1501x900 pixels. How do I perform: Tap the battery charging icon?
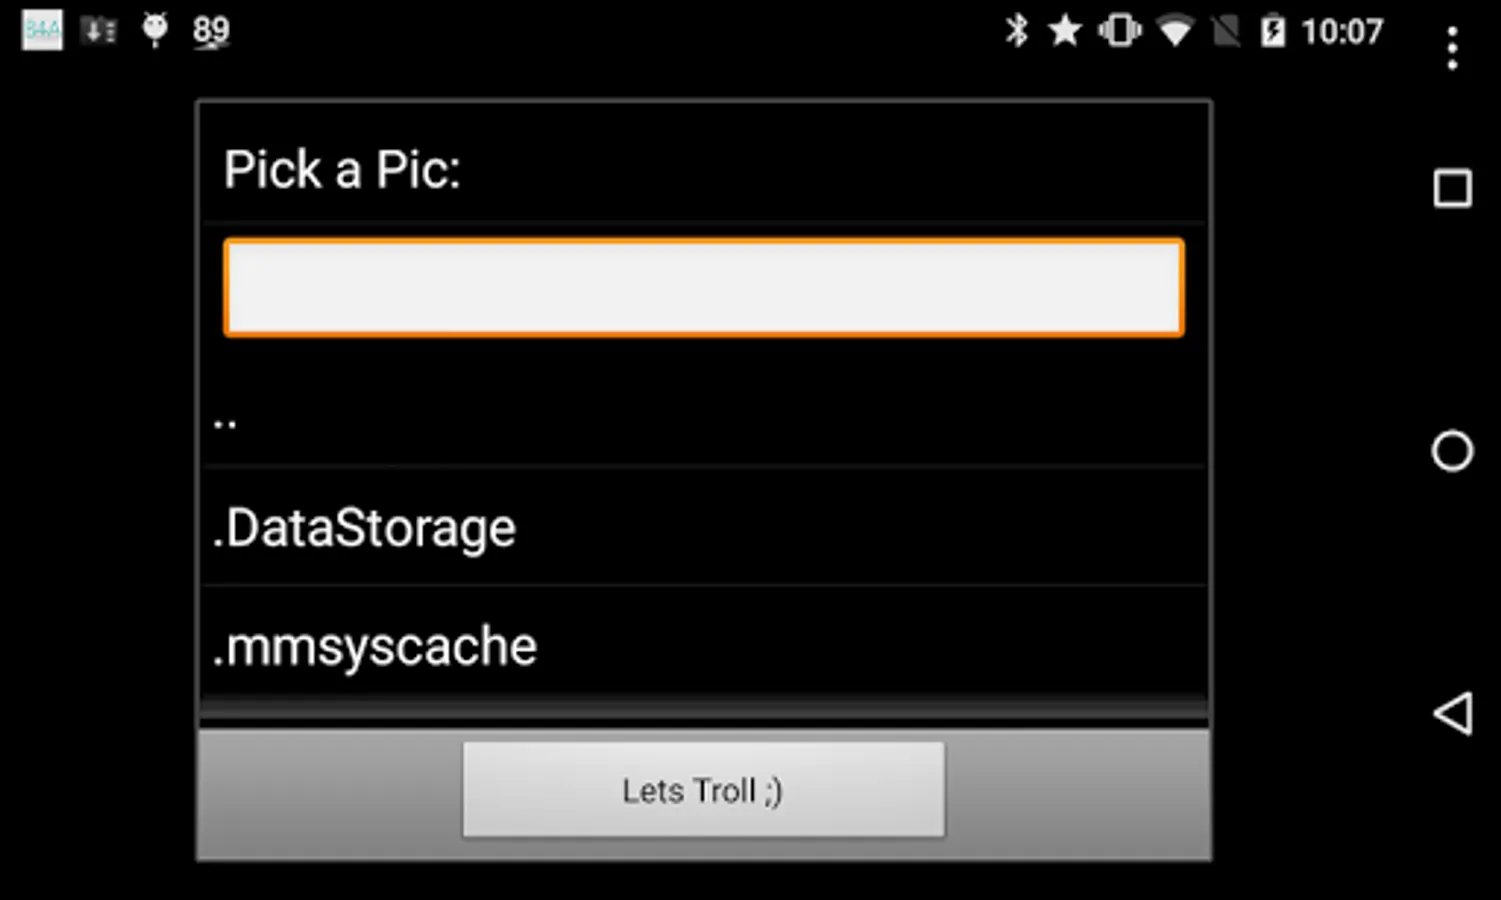[1272, 31]
